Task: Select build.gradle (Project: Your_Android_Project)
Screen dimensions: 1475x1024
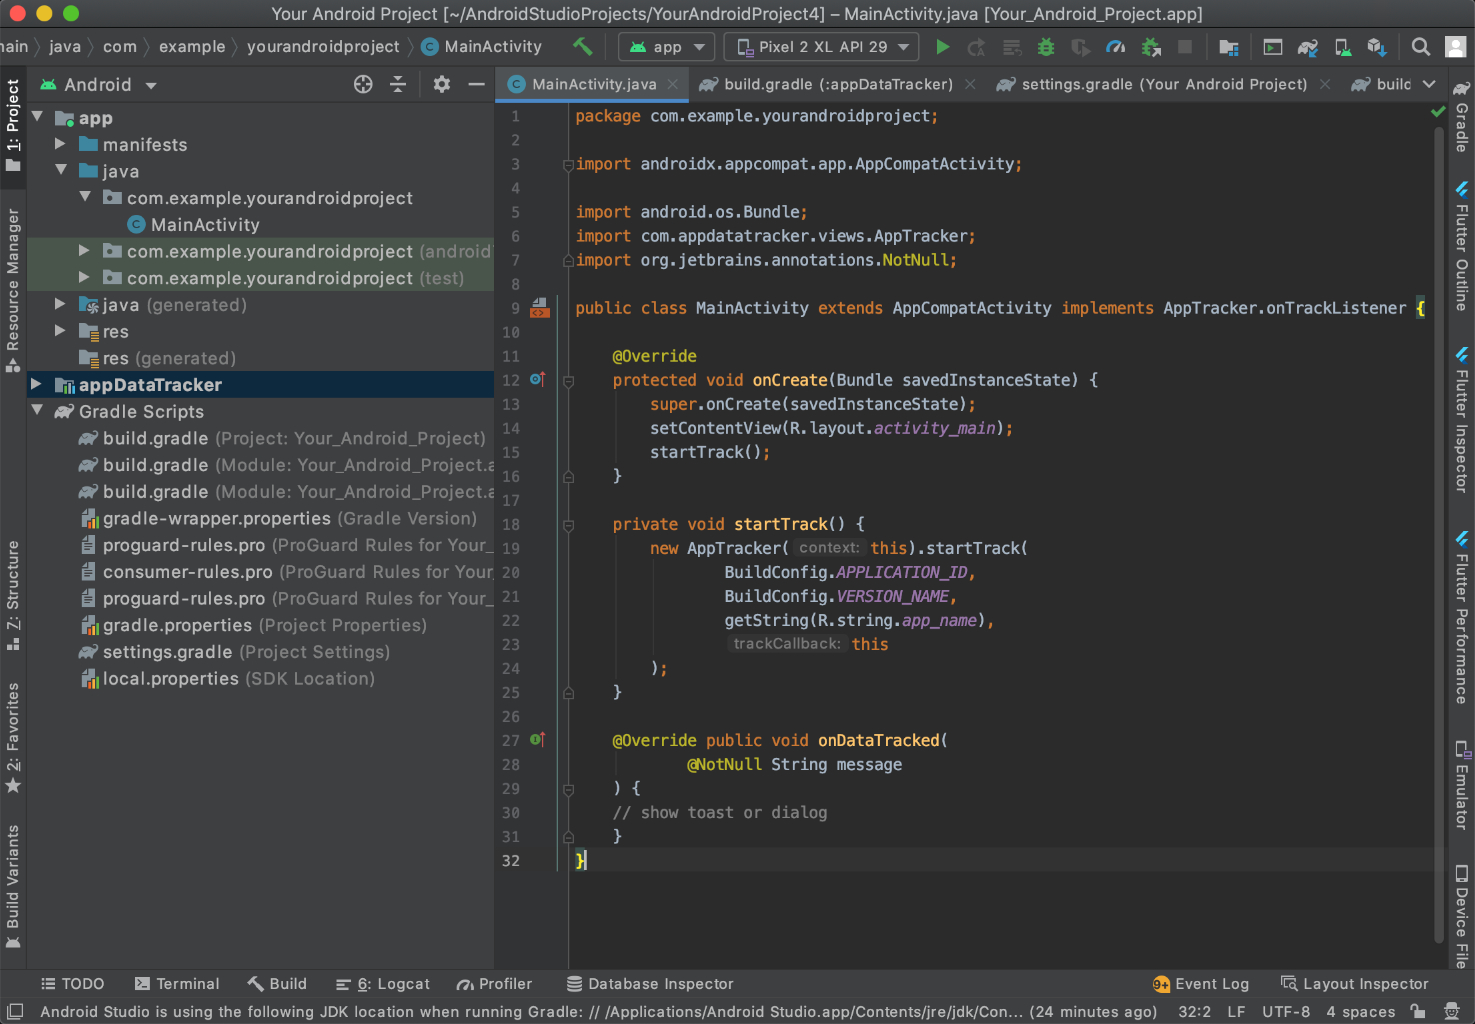Action: [283, 438]
